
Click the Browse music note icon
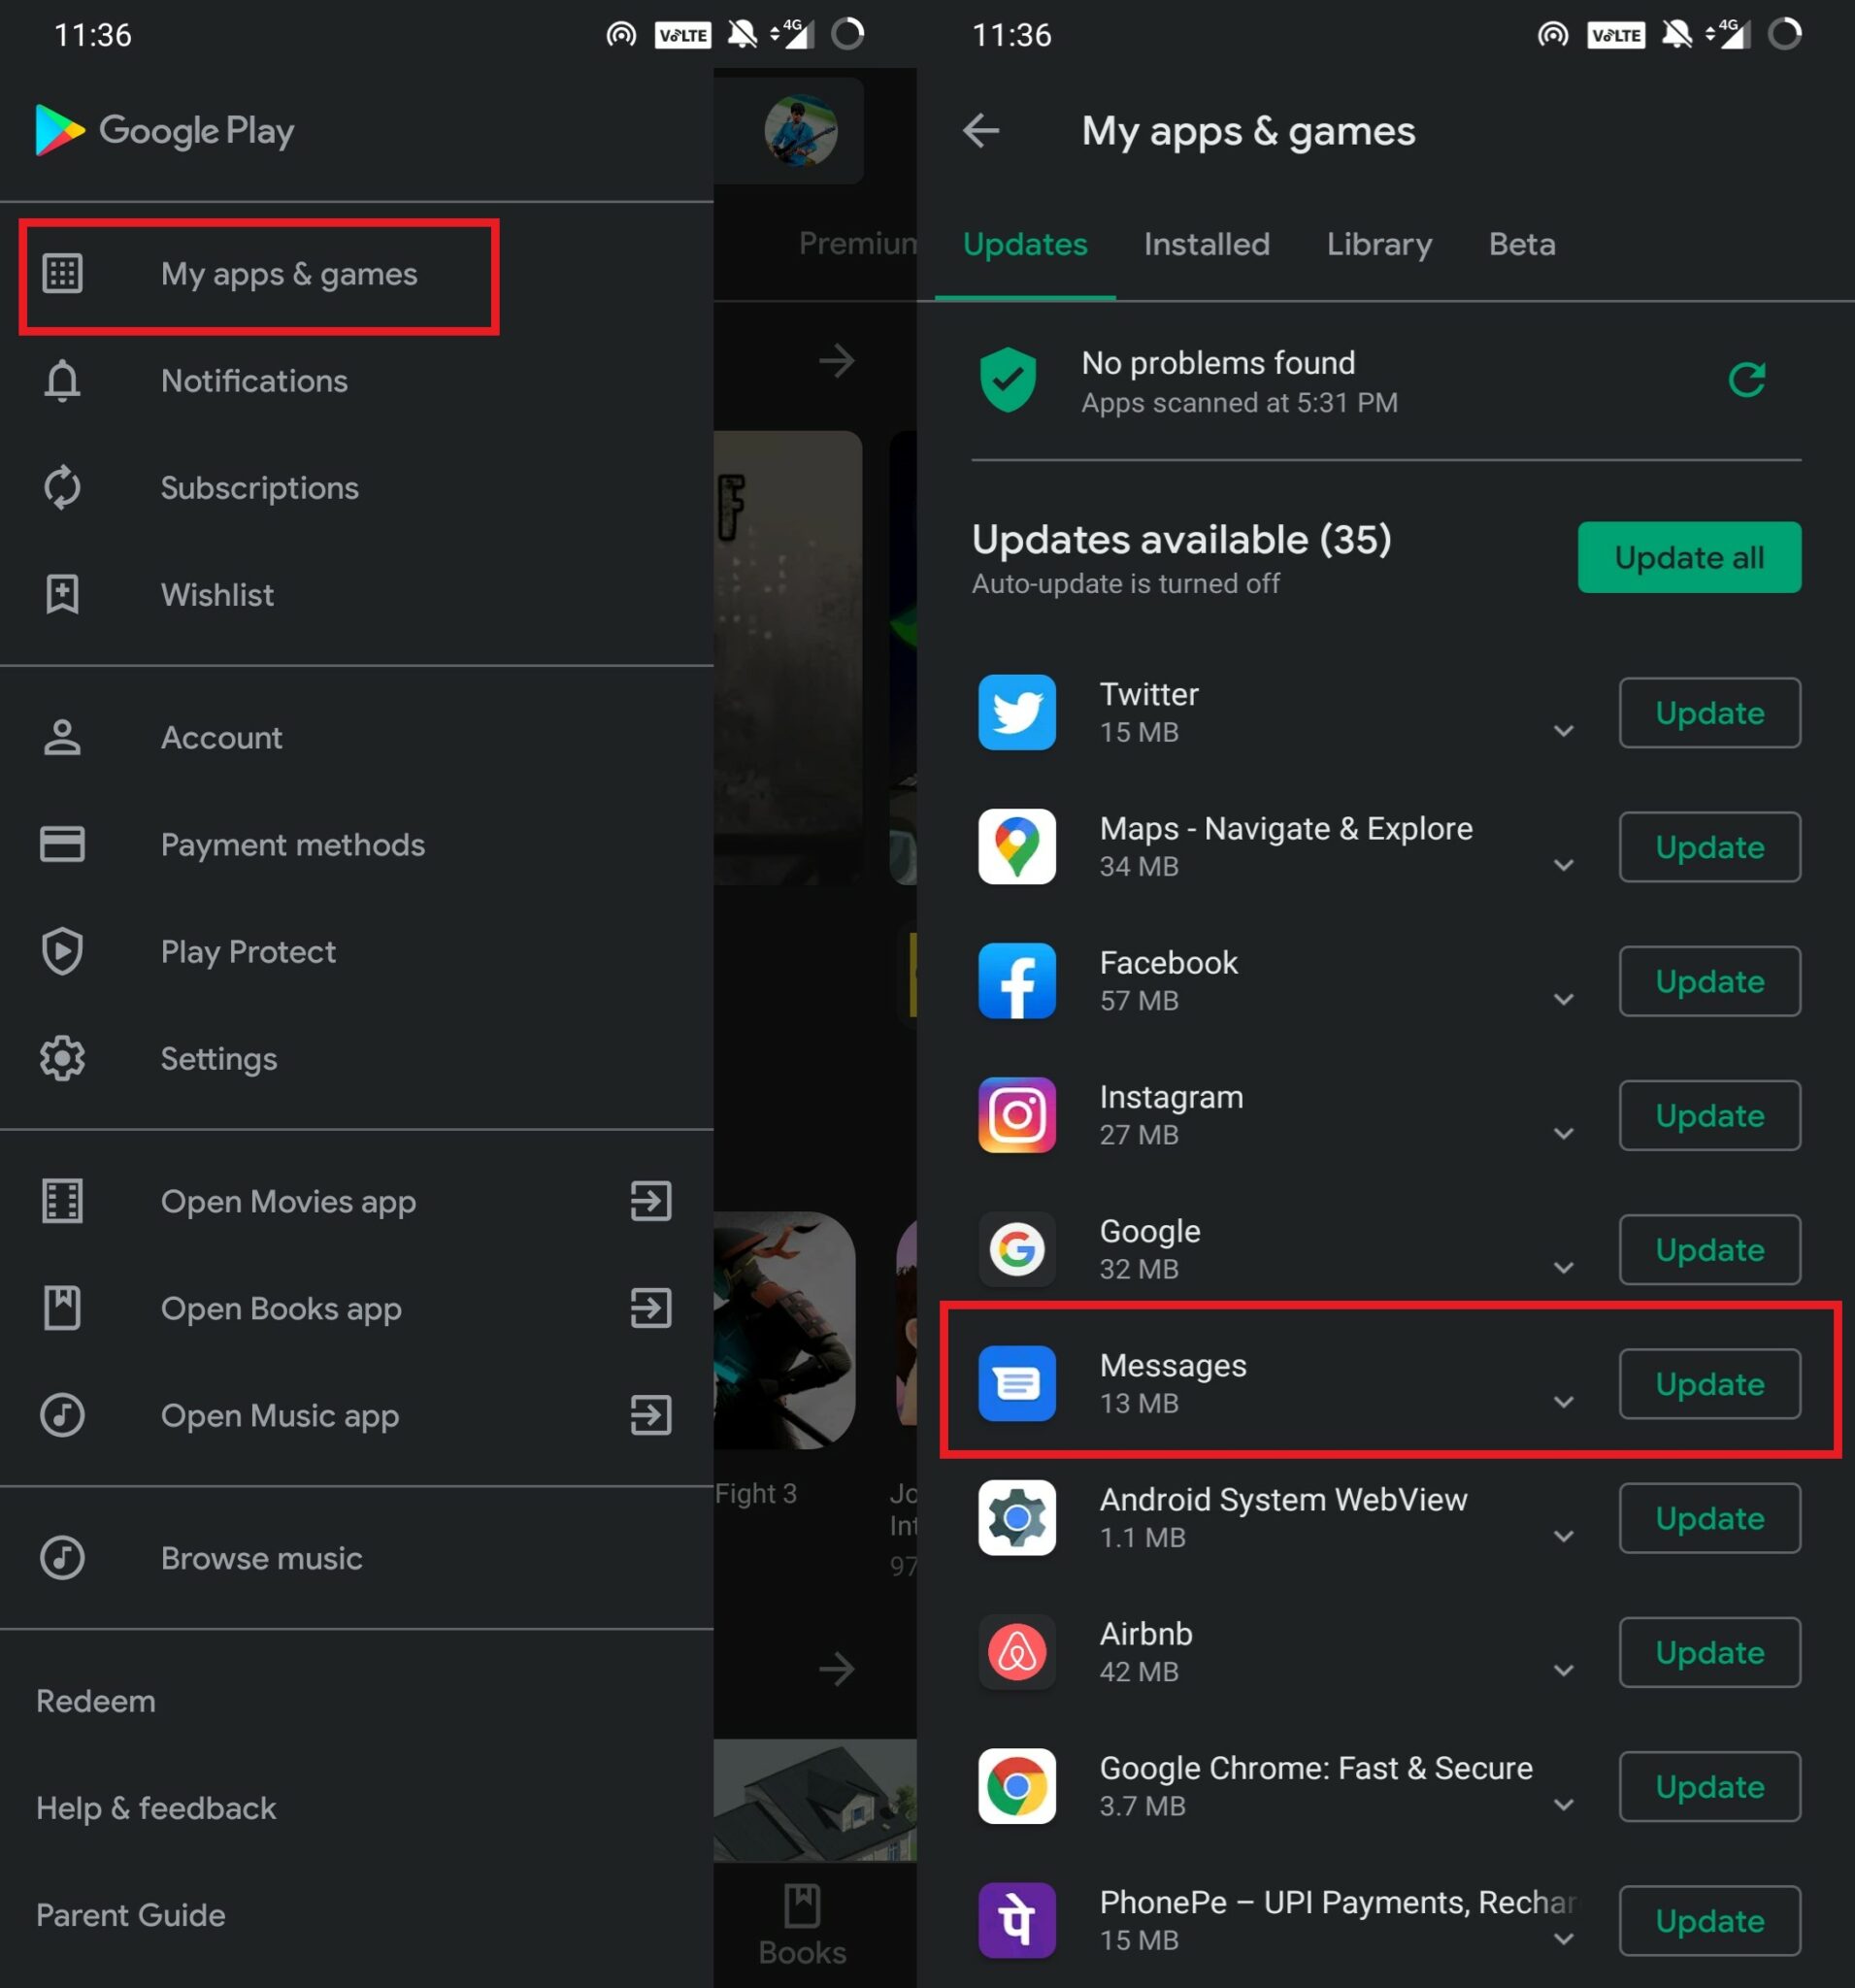[62, 1559]
